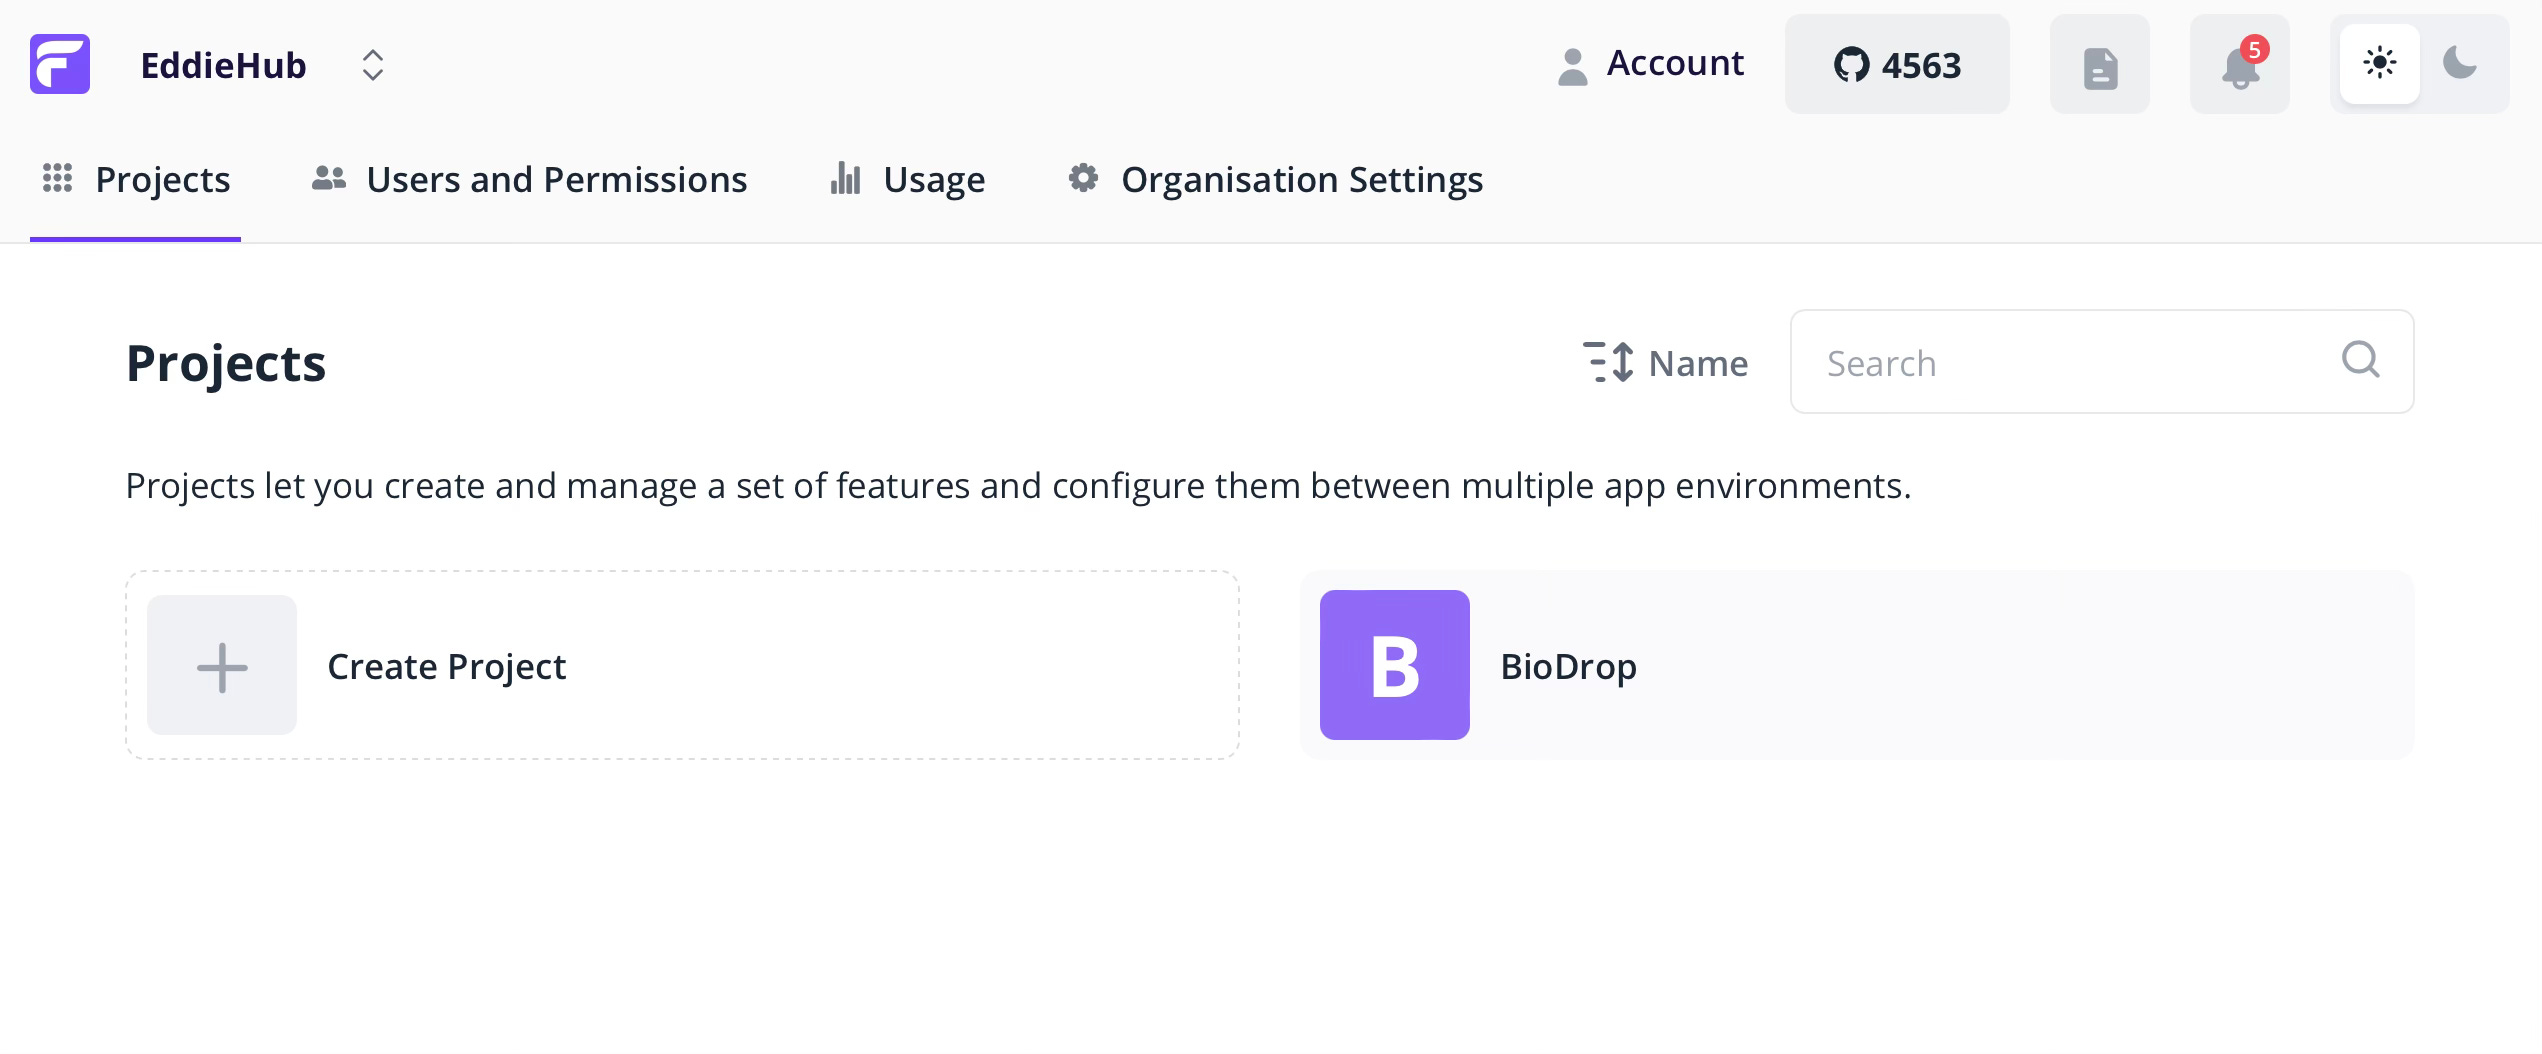Viewport: 2542px width, 1054px height.
Task: Expand the EddieHub organisation selector chevrons
Action: (x=372, y=65)
